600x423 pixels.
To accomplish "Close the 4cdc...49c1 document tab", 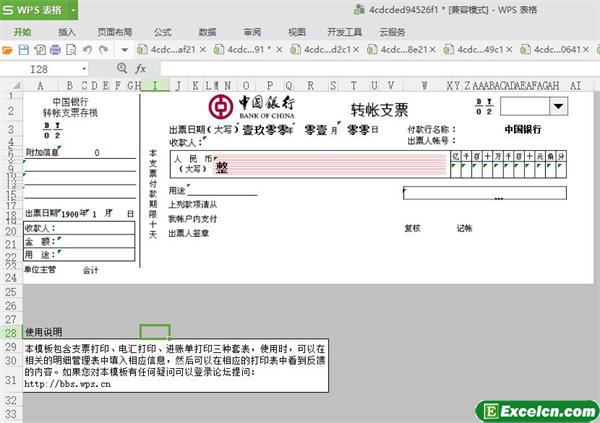I will [509, 50].
